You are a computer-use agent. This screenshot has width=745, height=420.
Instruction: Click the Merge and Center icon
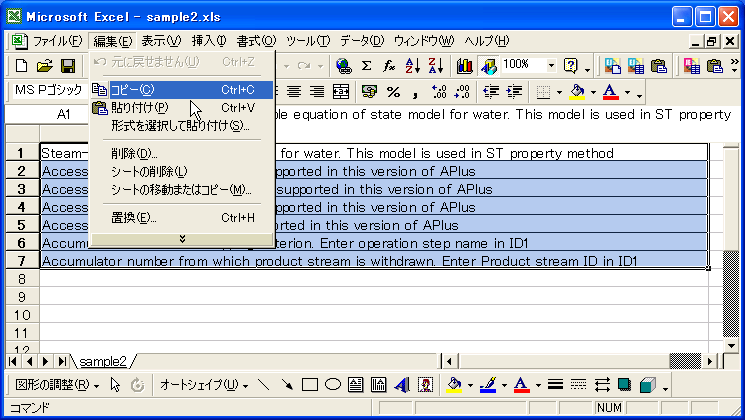click(x=341, y=91)
